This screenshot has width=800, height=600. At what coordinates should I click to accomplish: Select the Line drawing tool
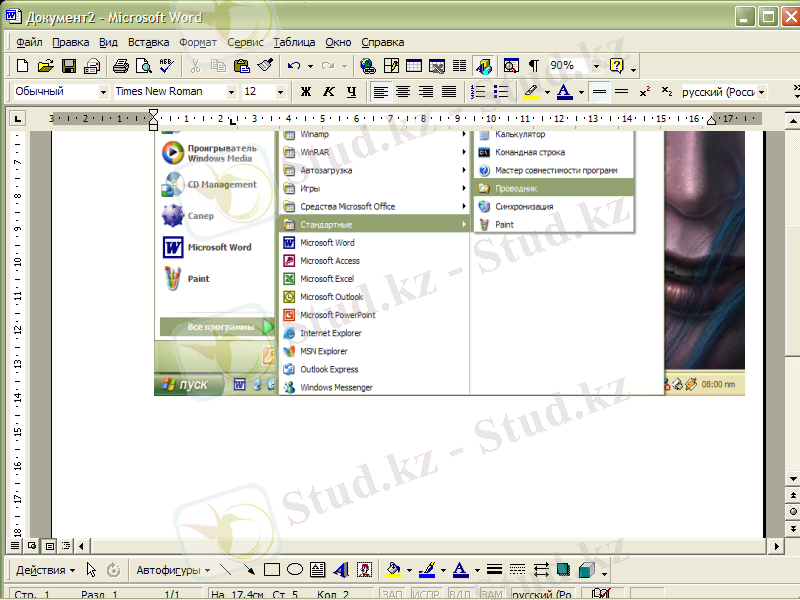[226, 569]
